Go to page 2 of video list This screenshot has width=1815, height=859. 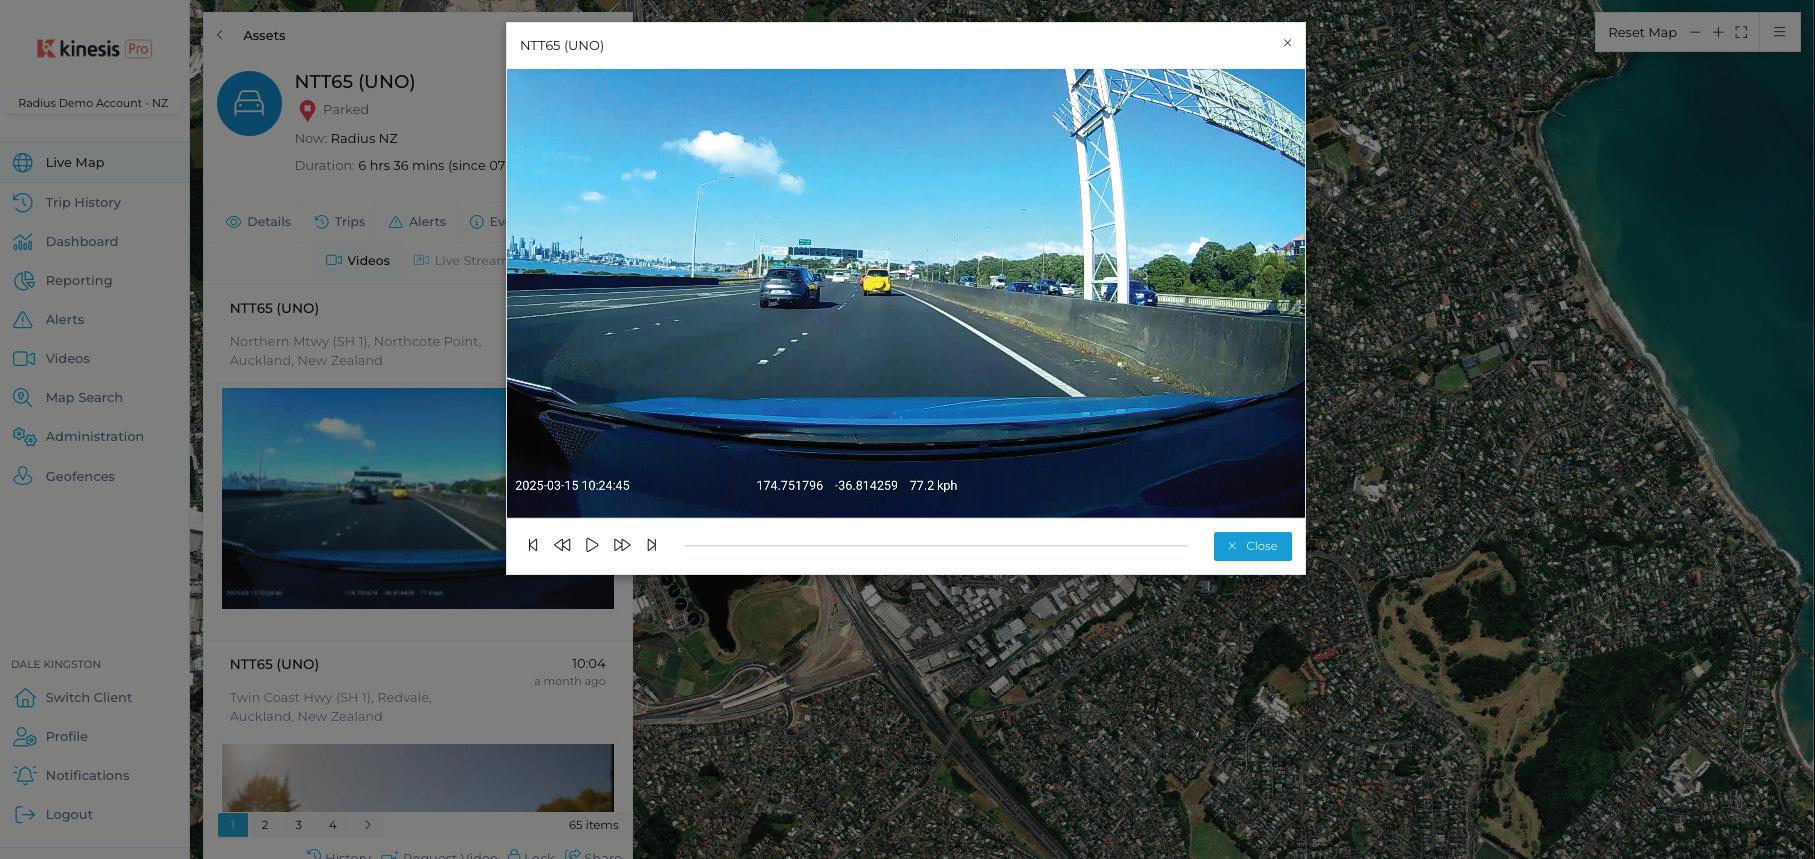pyautogui.click(x=265, y=825)
